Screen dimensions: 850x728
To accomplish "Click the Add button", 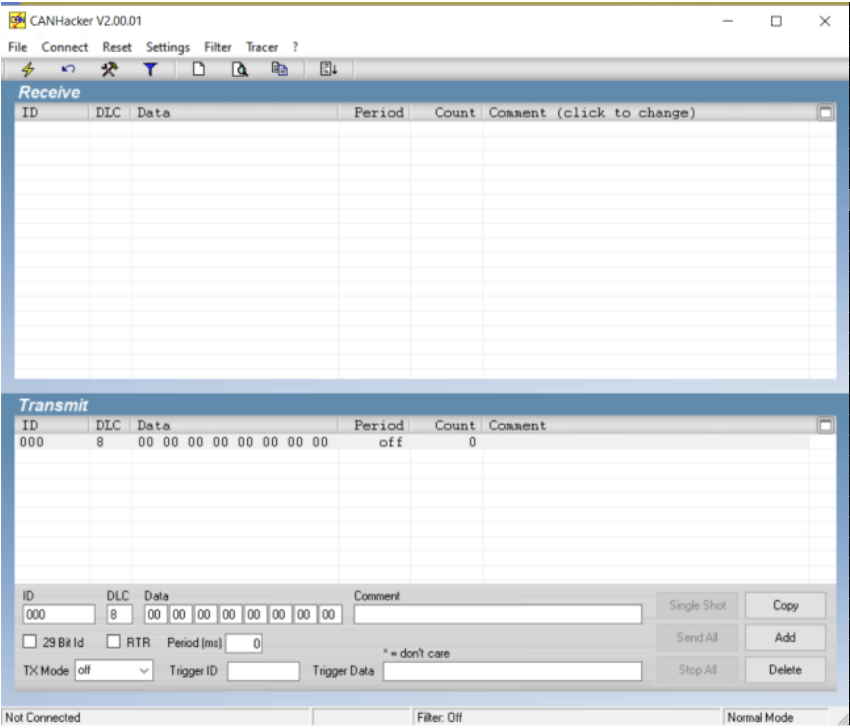I will pos(785,637).
